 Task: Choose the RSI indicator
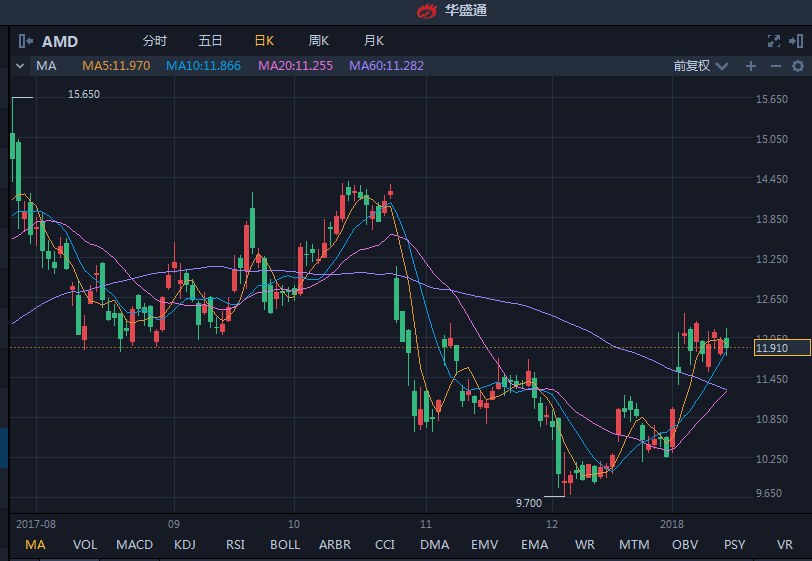click(235, 545)
